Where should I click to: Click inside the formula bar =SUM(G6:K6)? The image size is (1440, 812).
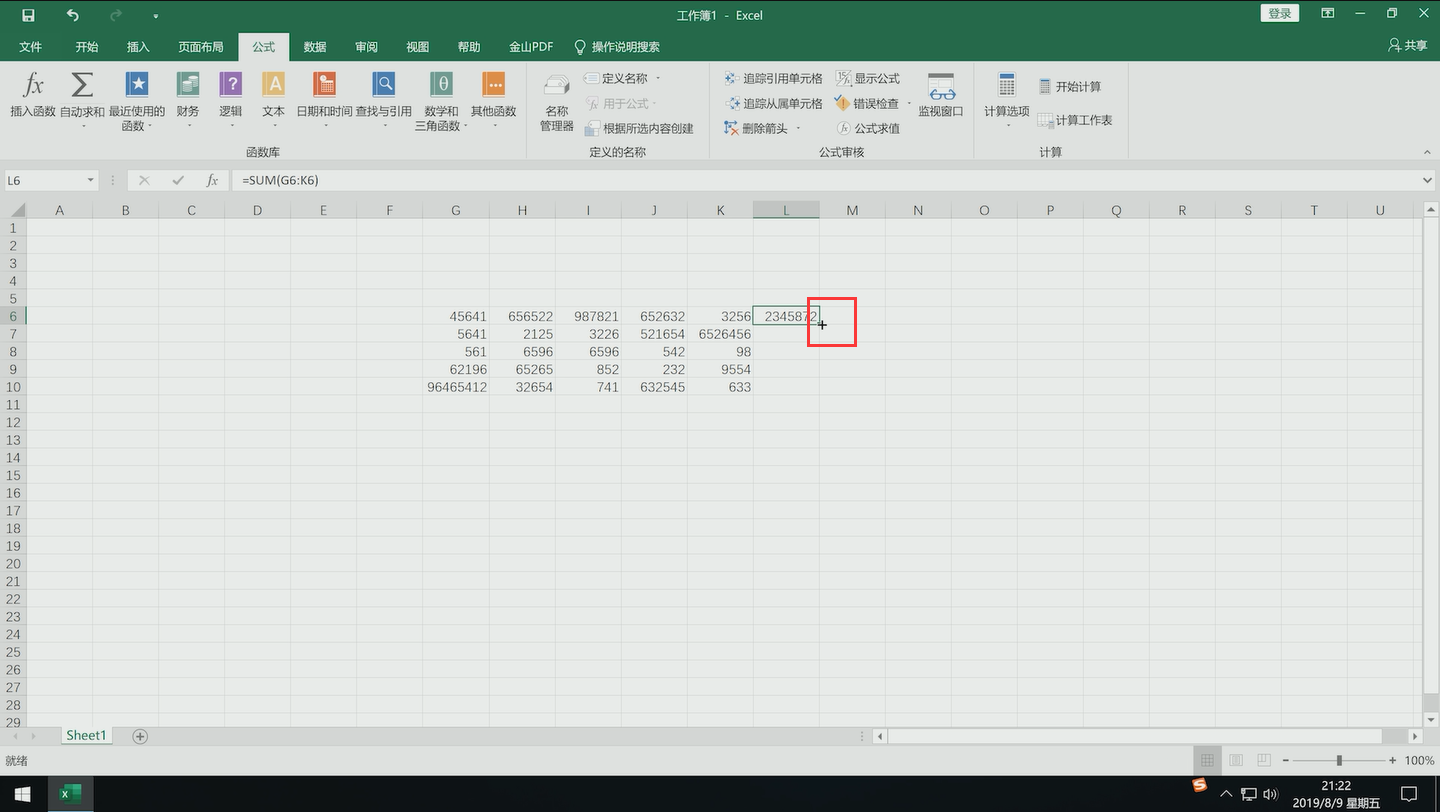[824, 180]
